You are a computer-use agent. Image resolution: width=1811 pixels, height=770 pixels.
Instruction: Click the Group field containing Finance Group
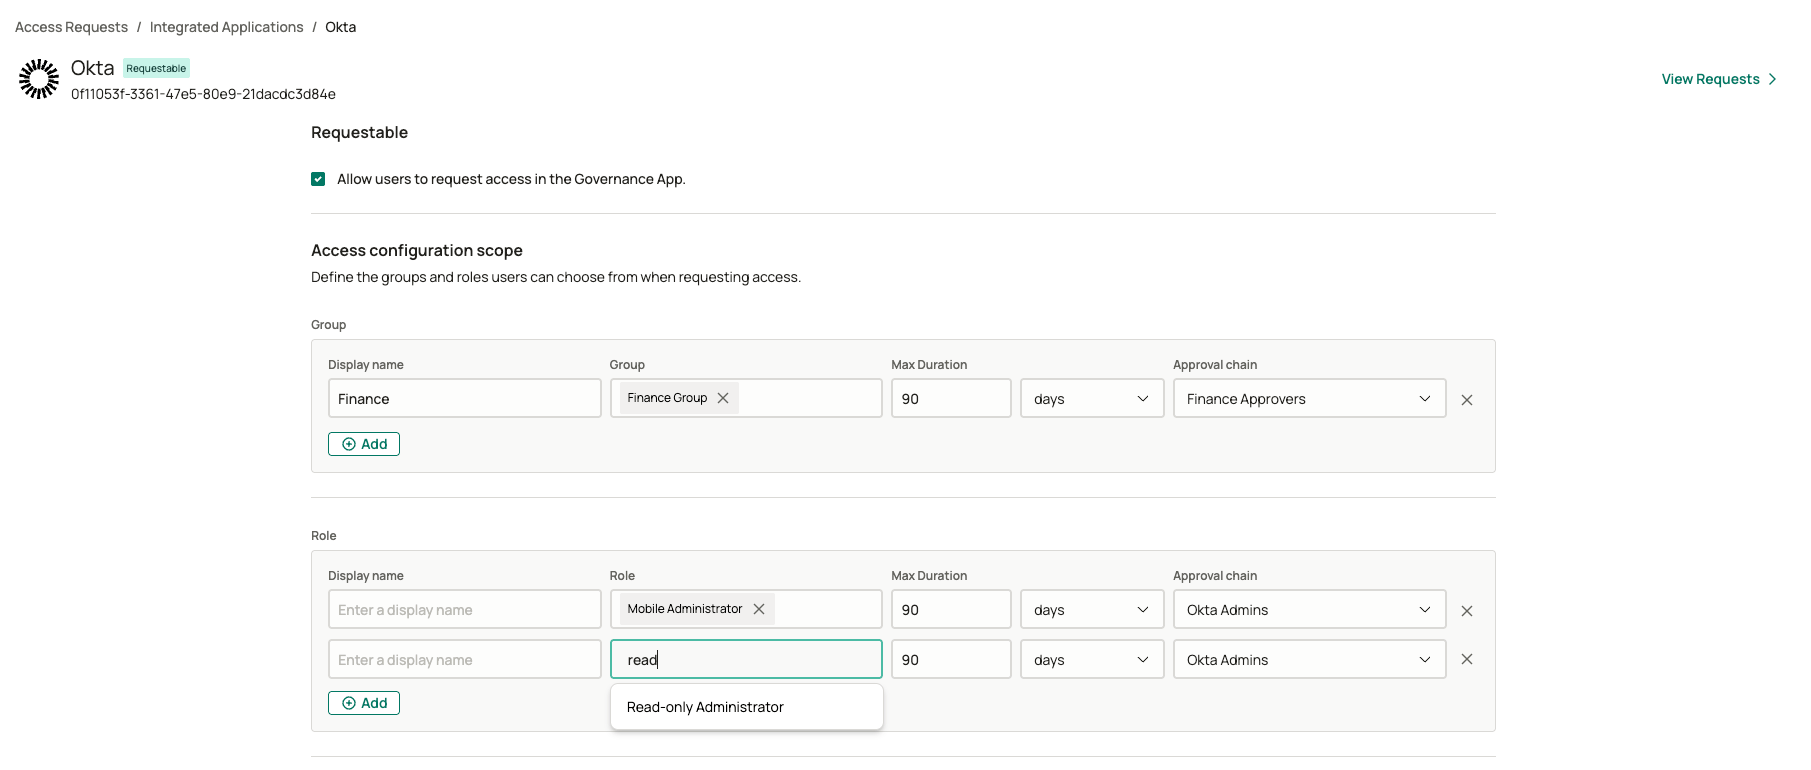pyautogui.click(x=747, y=398)
